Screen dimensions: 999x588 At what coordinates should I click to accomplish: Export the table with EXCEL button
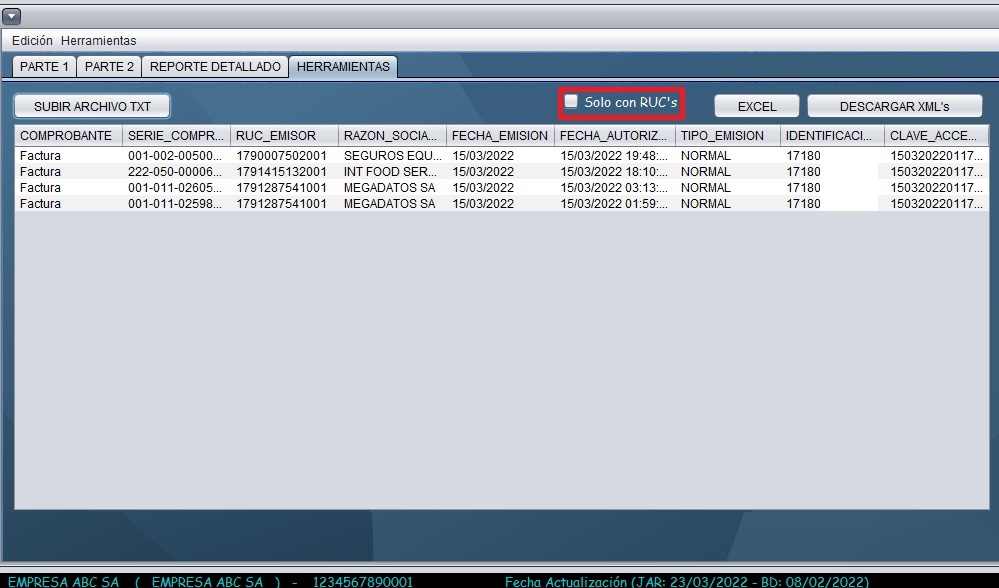[x=757, y=107]
